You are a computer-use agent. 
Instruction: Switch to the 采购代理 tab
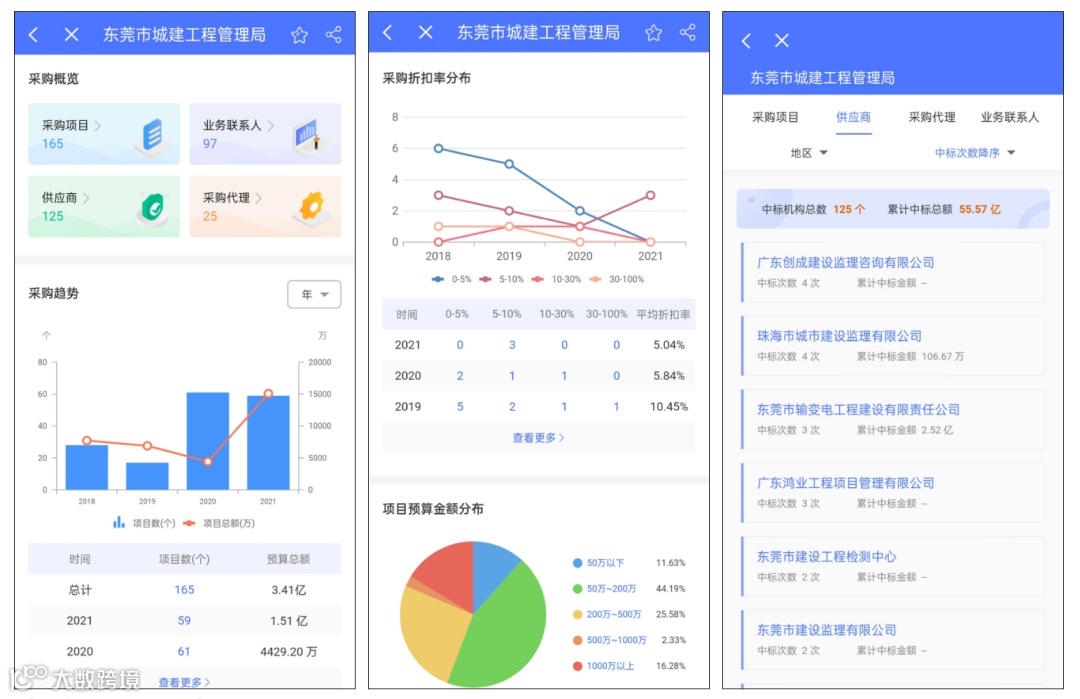click(931, 118)
